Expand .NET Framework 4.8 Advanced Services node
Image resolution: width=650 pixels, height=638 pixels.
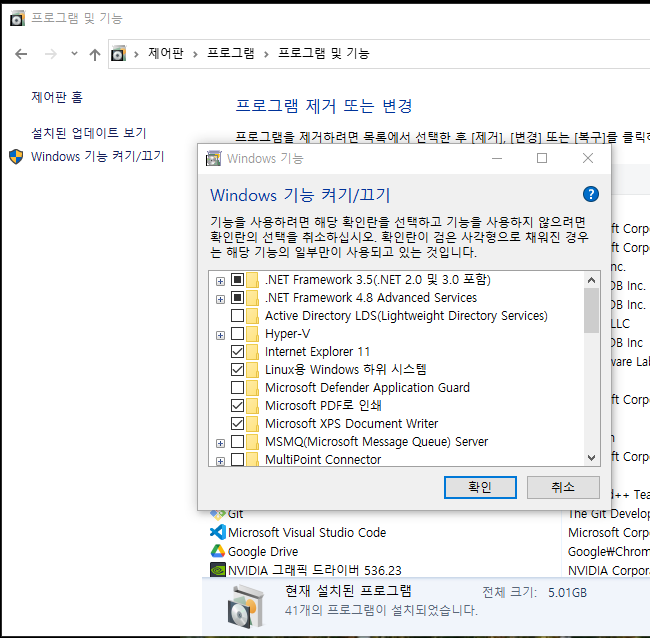coord(221,299)
